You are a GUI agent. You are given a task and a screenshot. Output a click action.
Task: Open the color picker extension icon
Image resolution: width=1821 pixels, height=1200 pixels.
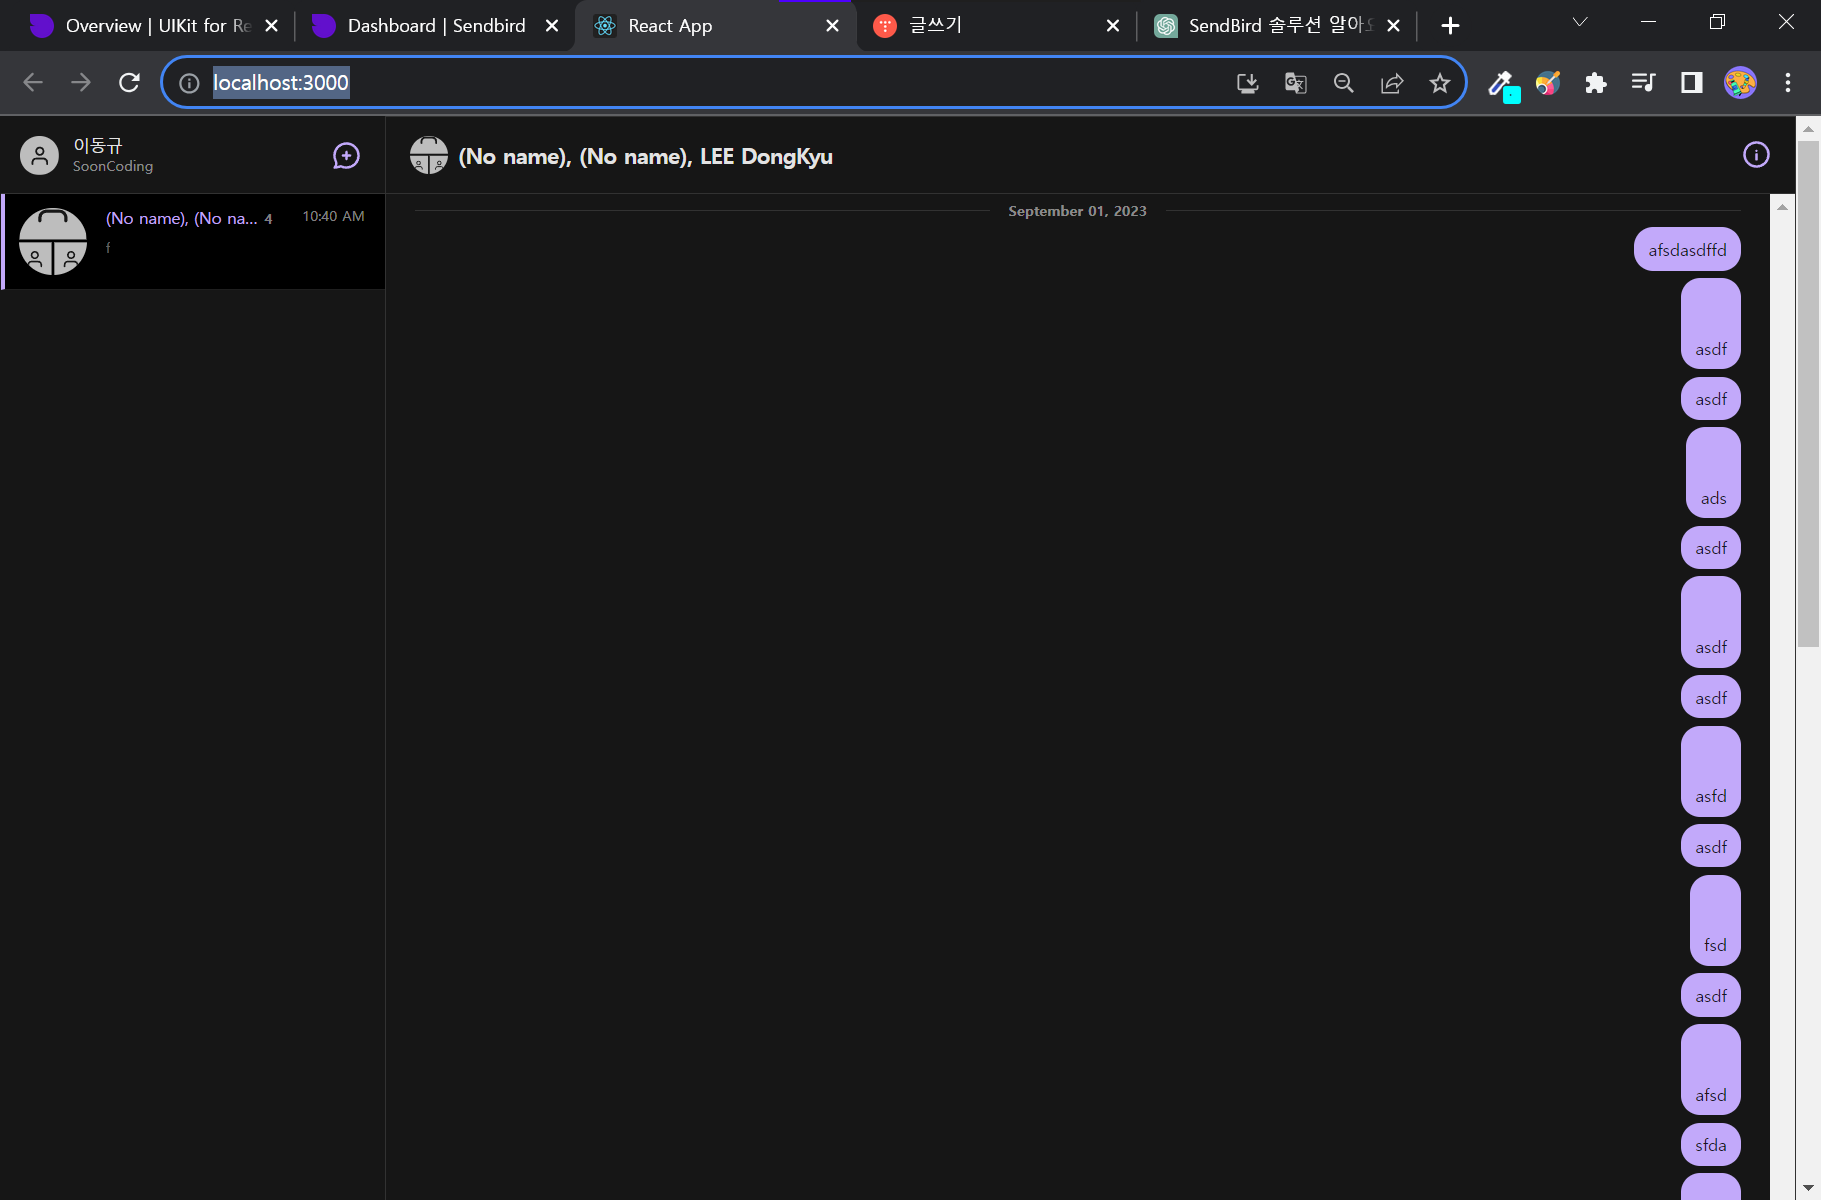pos(1503,85)
